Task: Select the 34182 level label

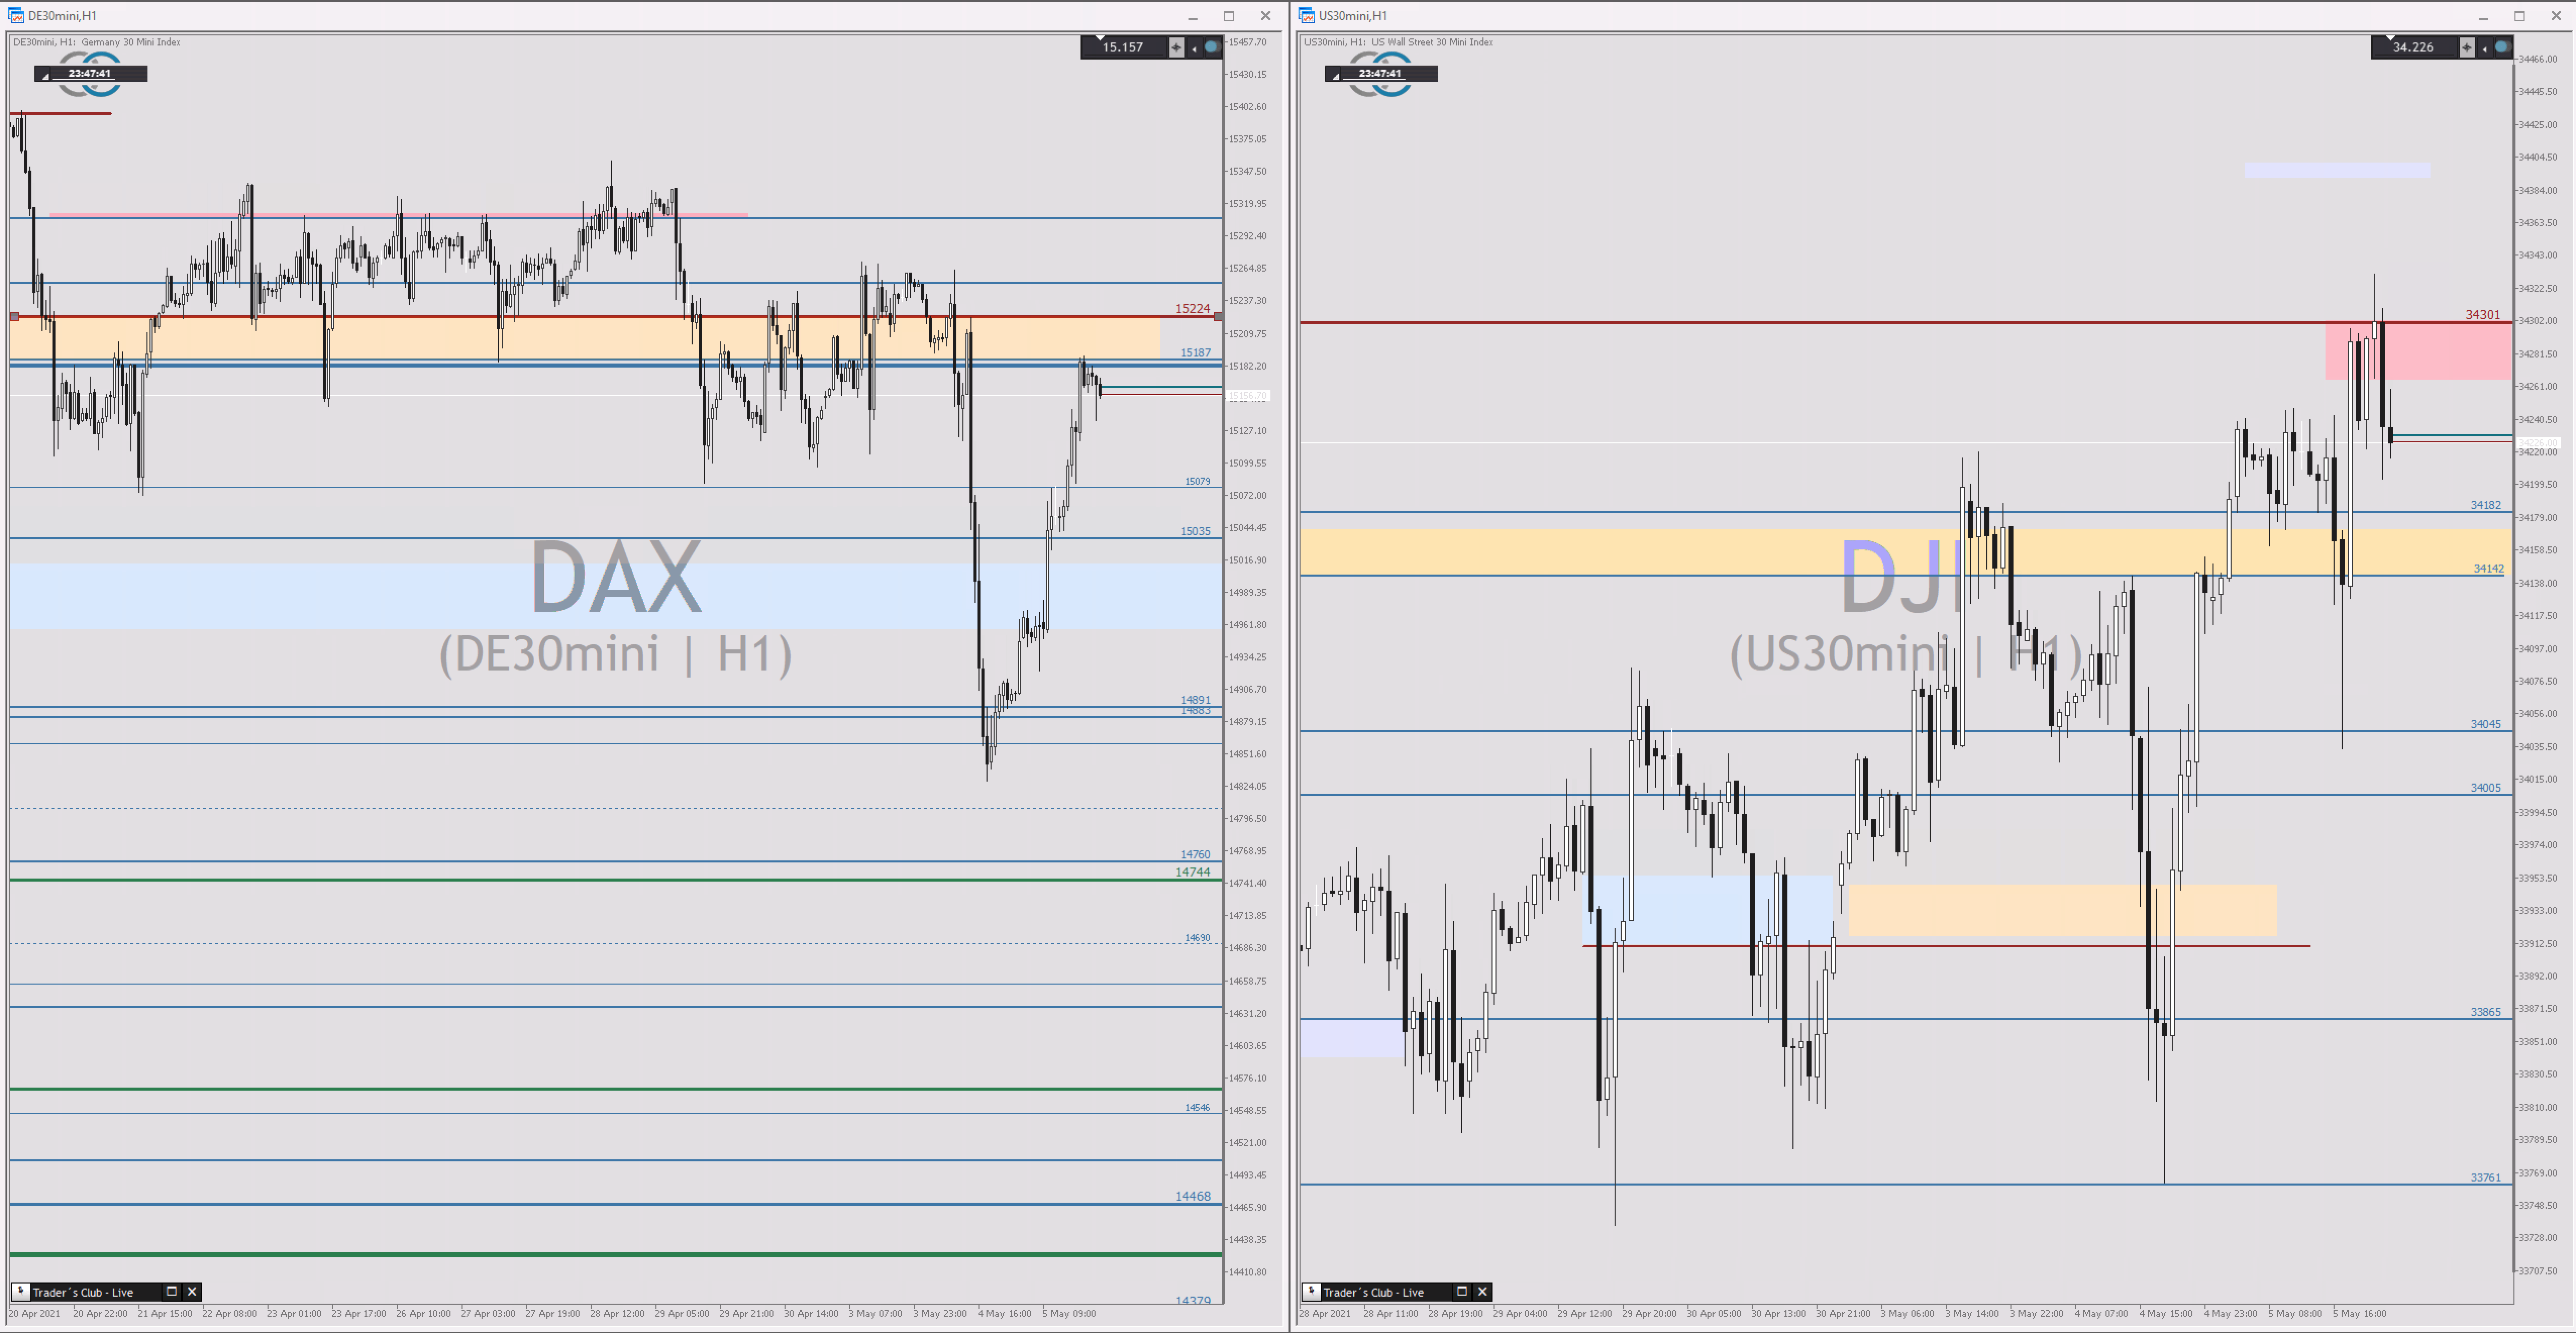Action: point(2485,505)
